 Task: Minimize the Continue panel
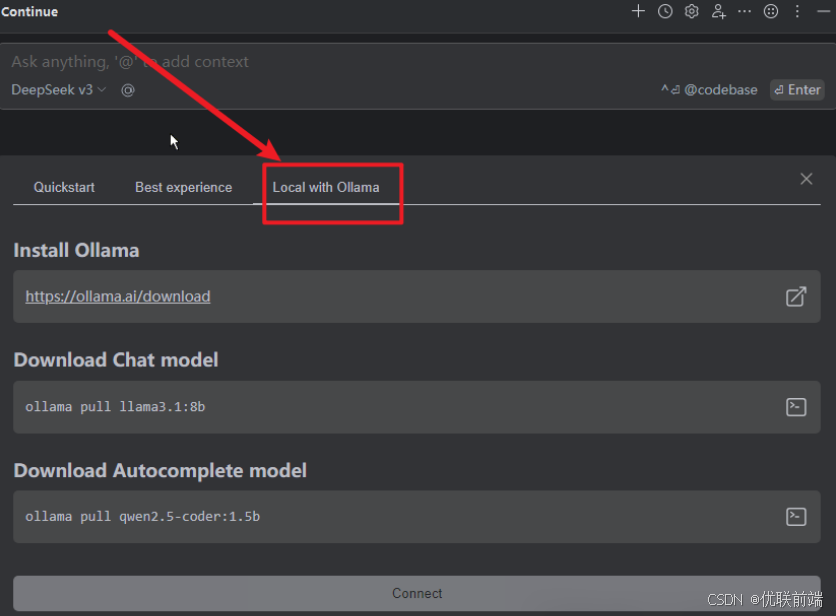click(824, 11)
